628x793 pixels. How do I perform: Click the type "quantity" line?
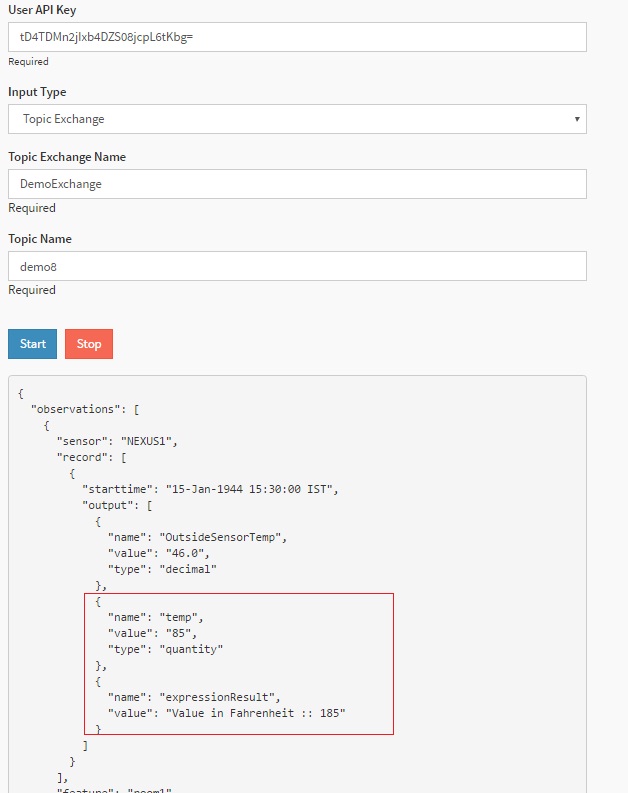[165, 649]
